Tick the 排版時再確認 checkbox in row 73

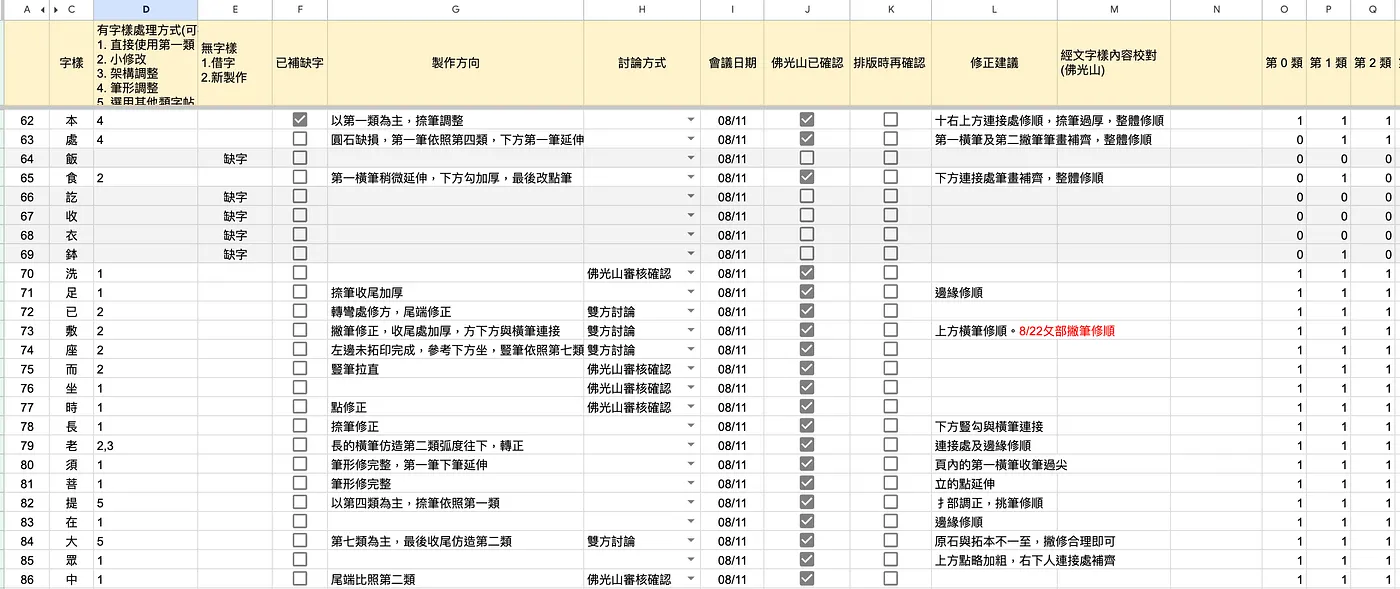[x=890, y=330]
